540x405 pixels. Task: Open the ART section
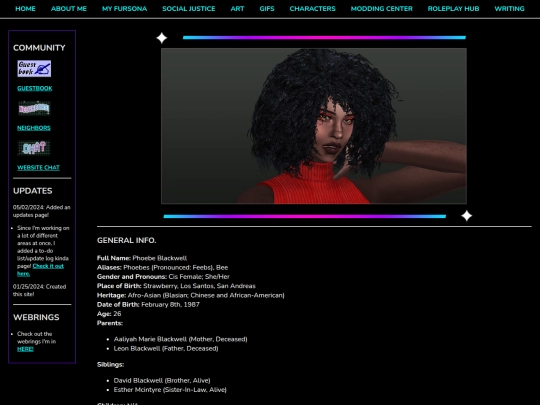(237, 9)
